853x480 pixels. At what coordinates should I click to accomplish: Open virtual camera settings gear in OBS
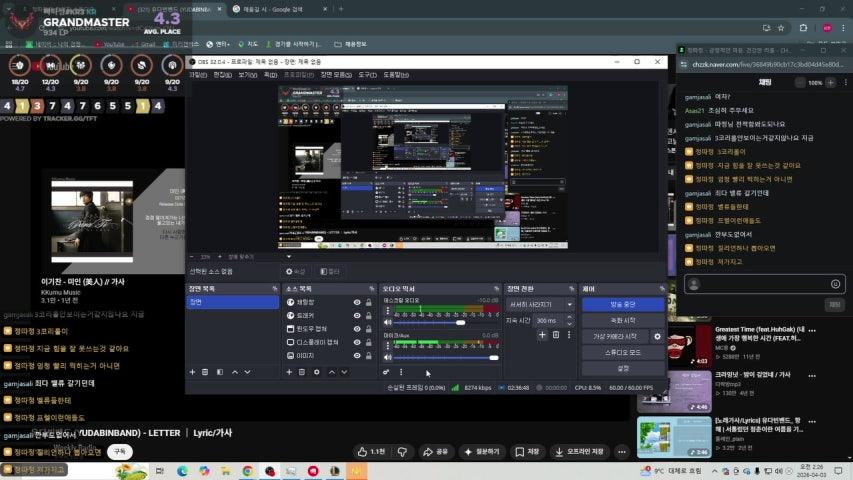tap(657, 337)
